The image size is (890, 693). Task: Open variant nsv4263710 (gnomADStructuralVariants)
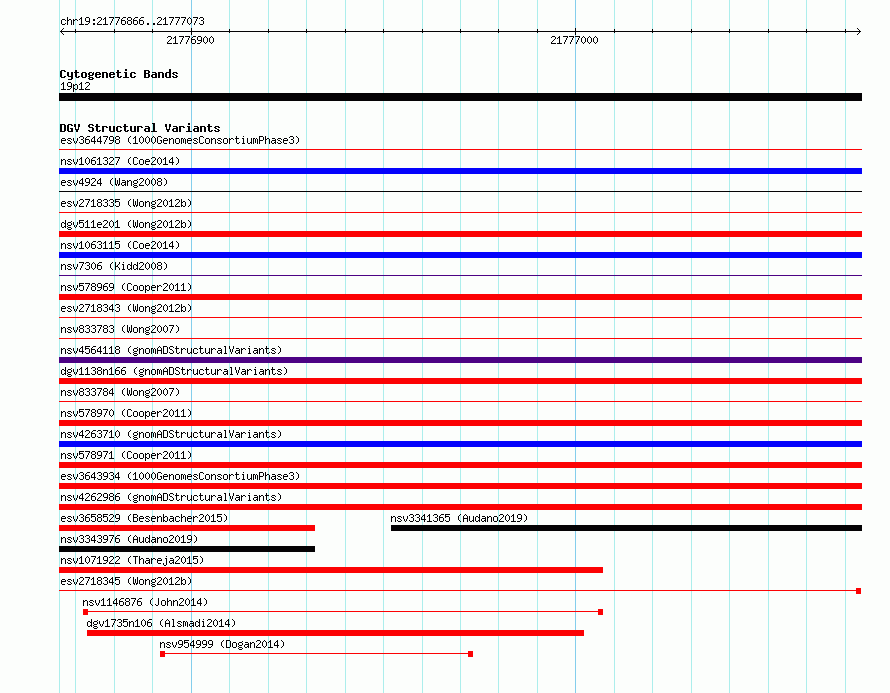coord(171,434)
